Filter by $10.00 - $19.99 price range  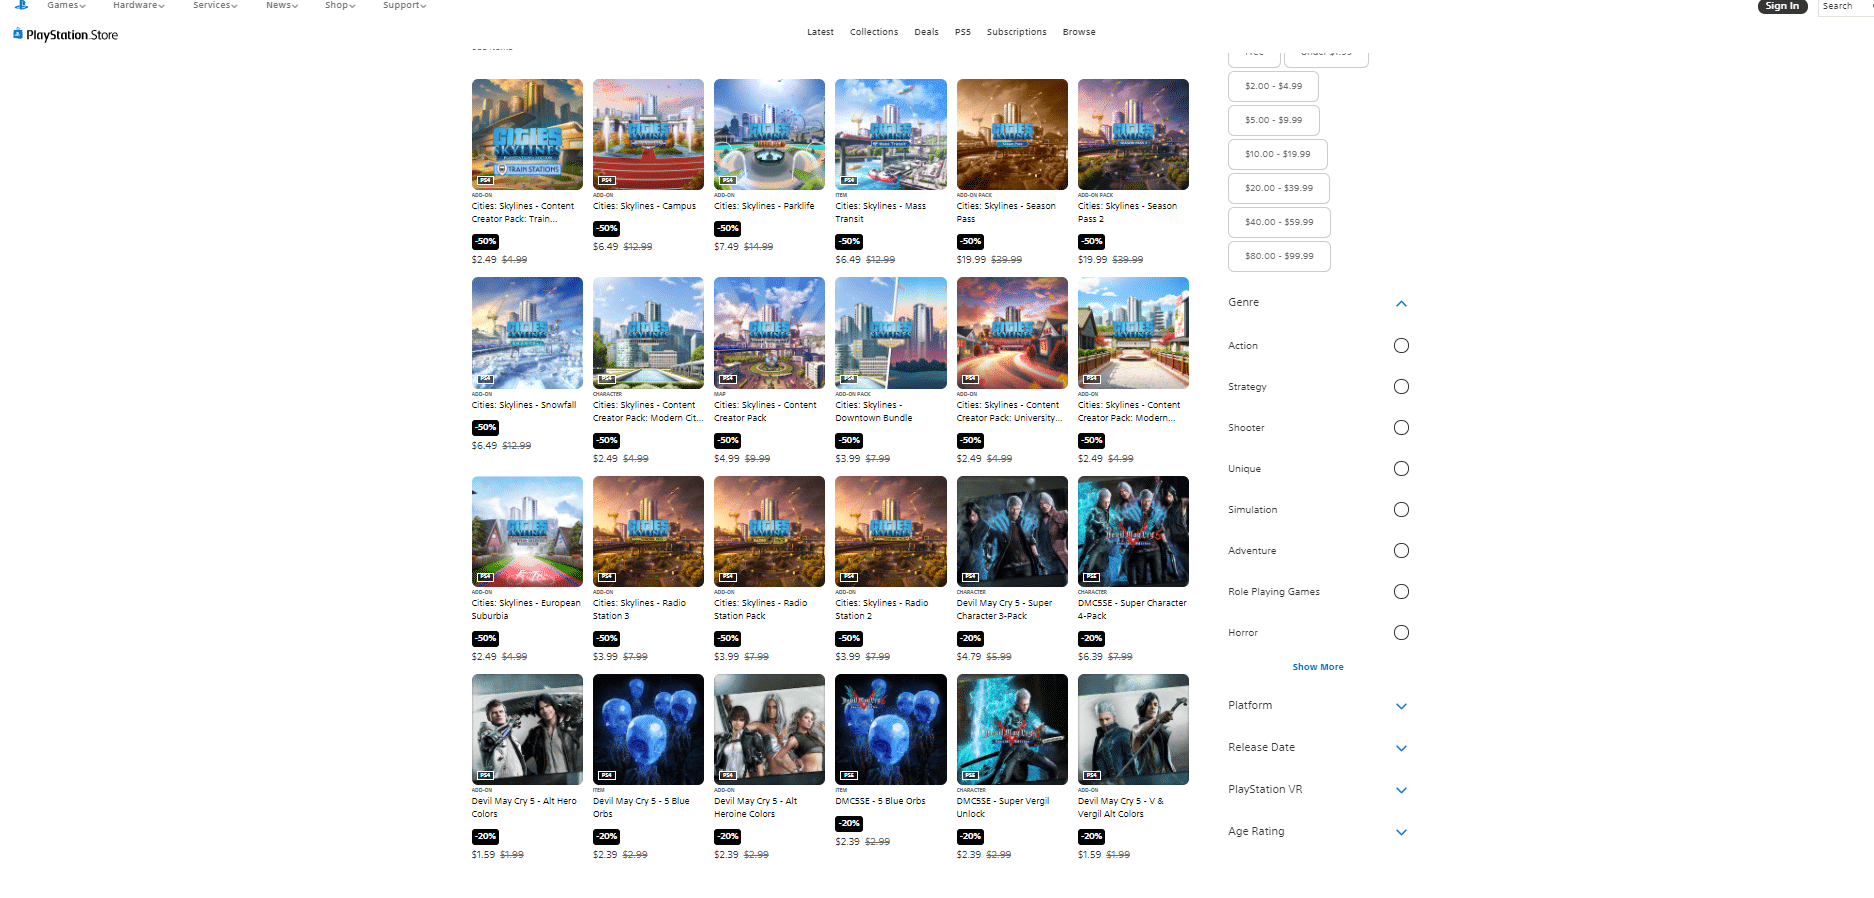pos(1277,154)
